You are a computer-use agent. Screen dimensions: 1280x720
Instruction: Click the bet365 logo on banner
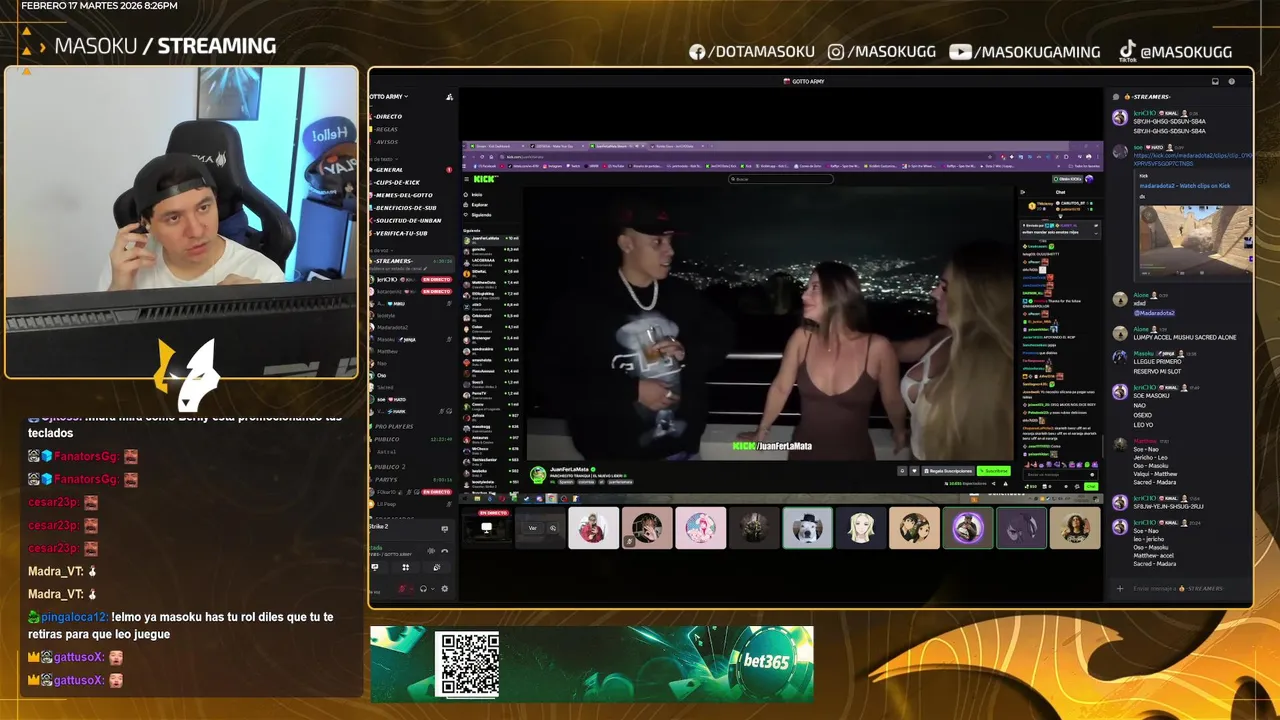coord(766,661)
